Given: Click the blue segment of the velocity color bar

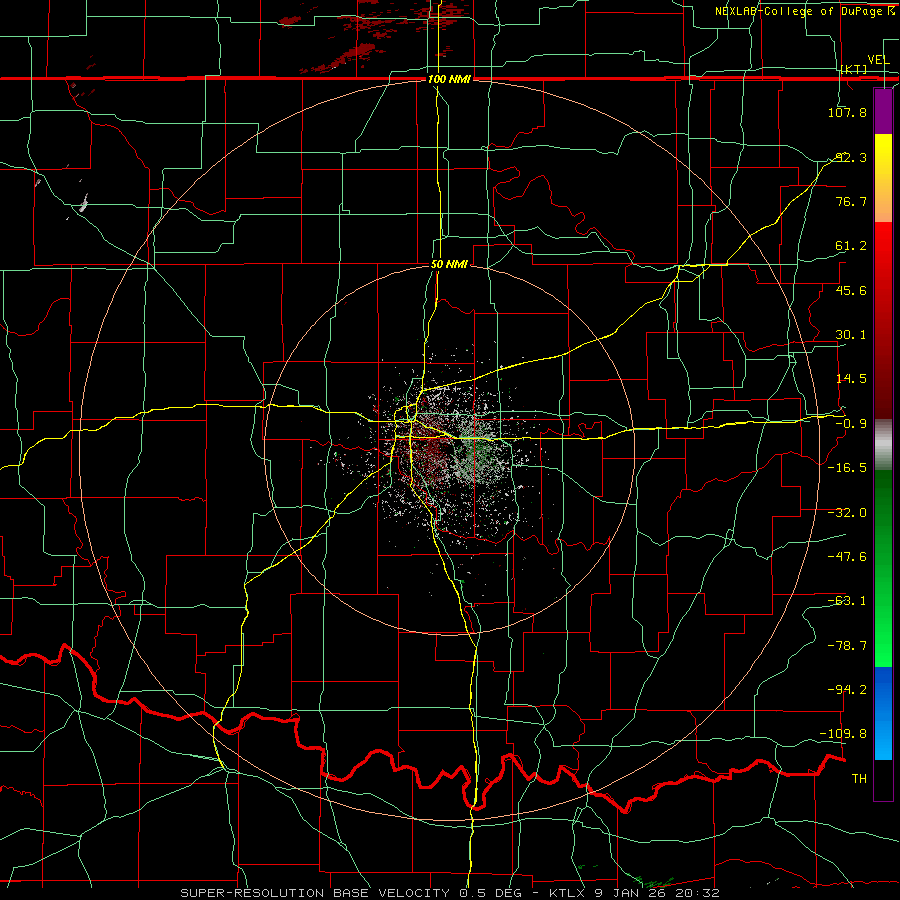Looking at the screenshot, I should [883, 713].
